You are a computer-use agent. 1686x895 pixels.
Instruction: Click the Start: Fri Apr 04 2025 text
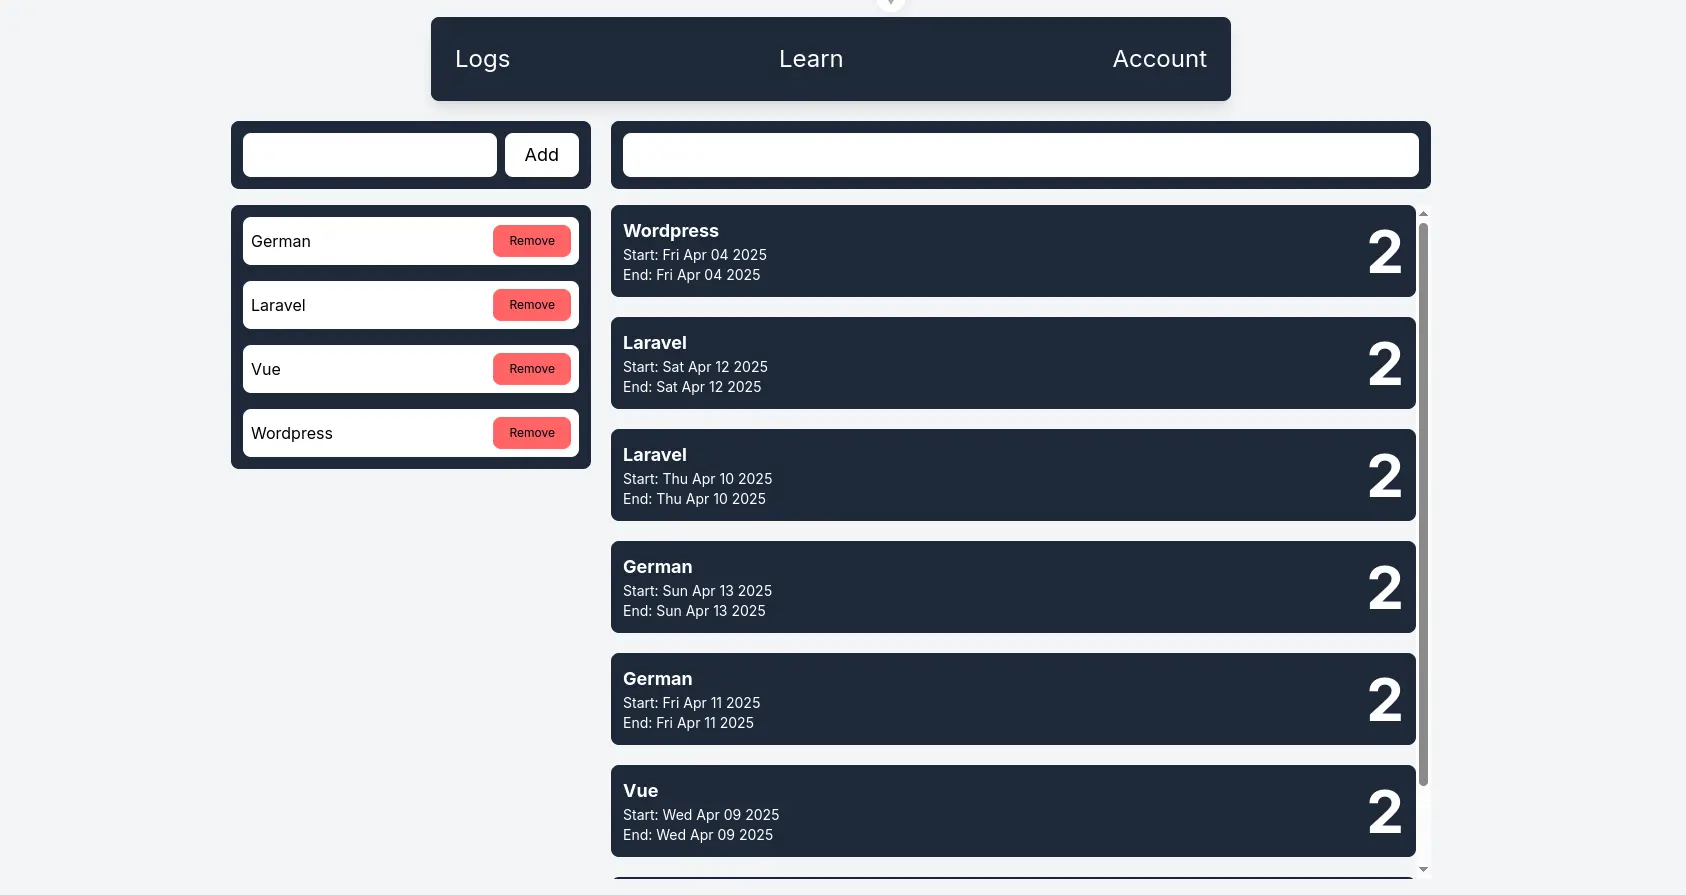695,255
